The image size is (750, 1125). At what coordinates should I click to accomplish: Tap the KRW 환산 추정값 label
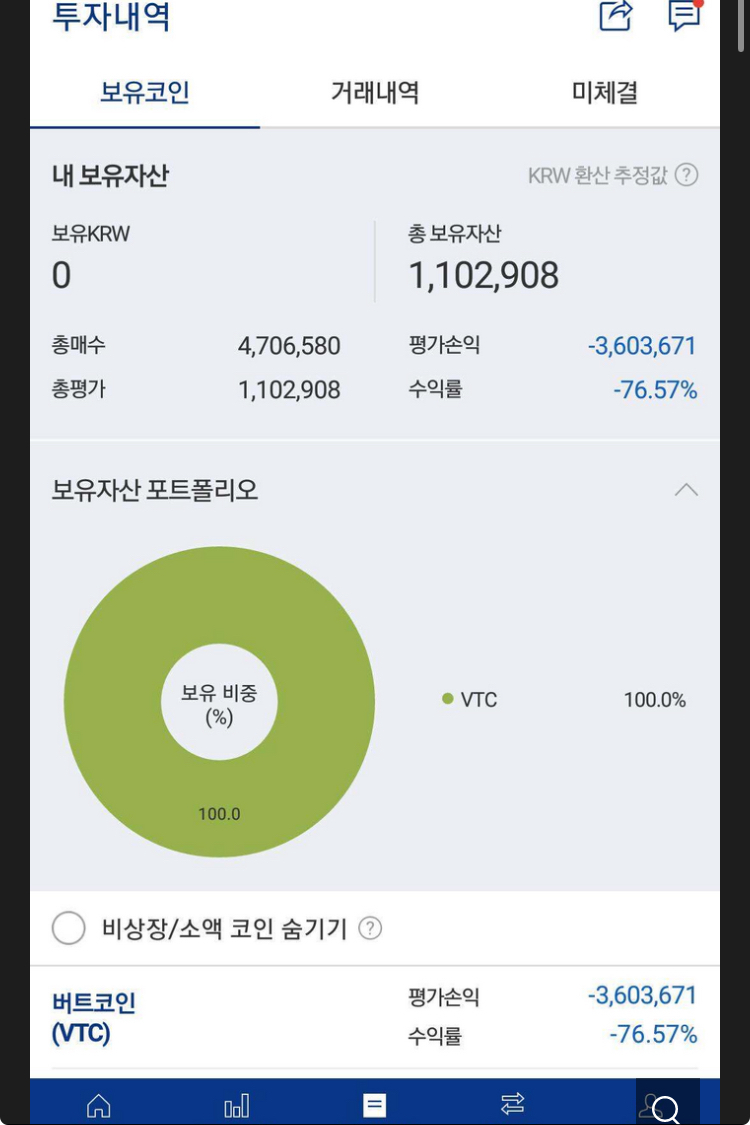(x=597, y=175)
